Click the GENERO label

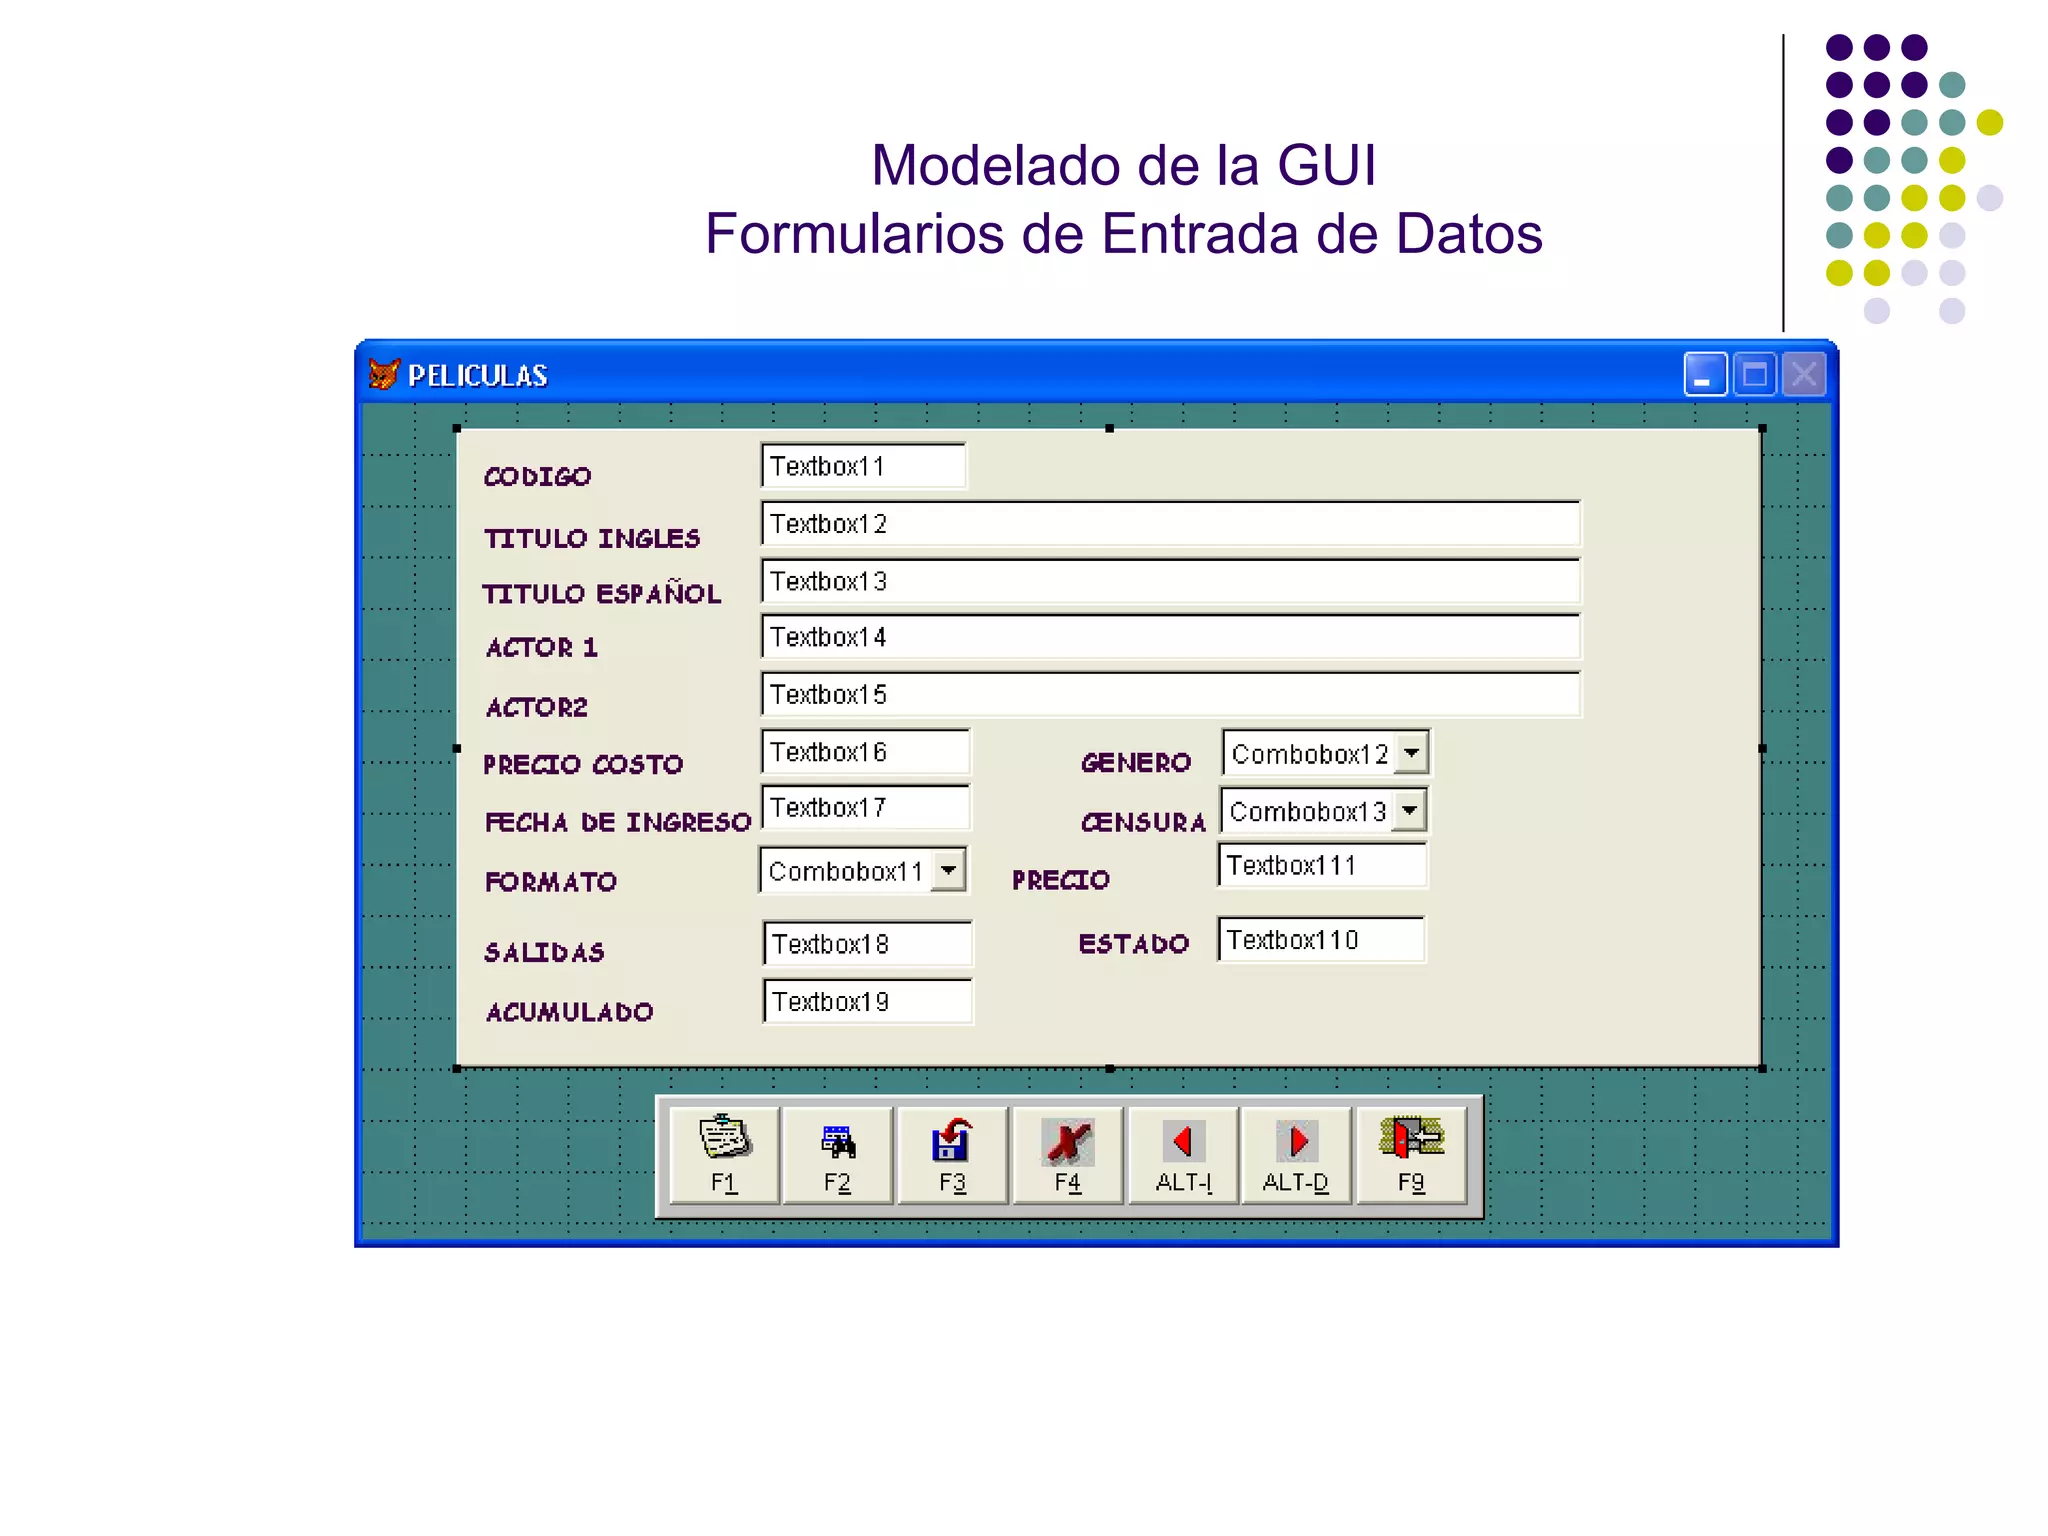pyautogui.click(x=1136, y=763)
